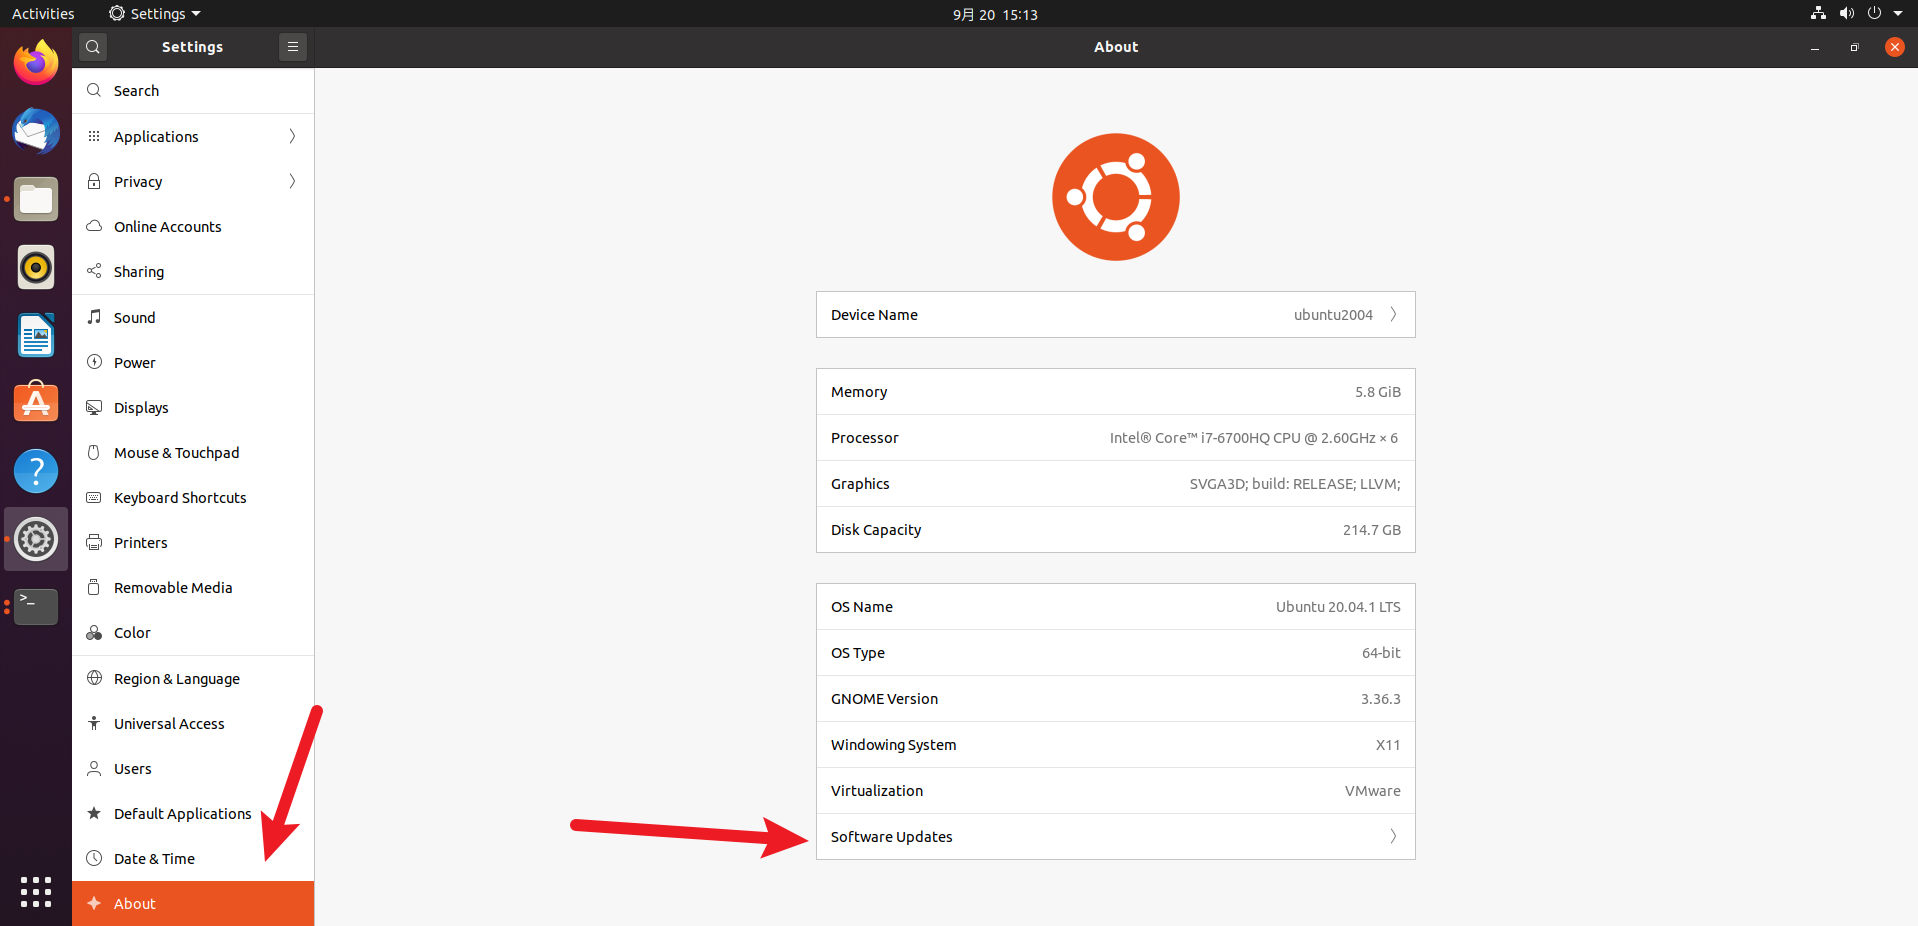The height and width of the screenshot is (926, 1918).
Task: Click the Displays monitor icon
Action: click(x=94, y=407)
